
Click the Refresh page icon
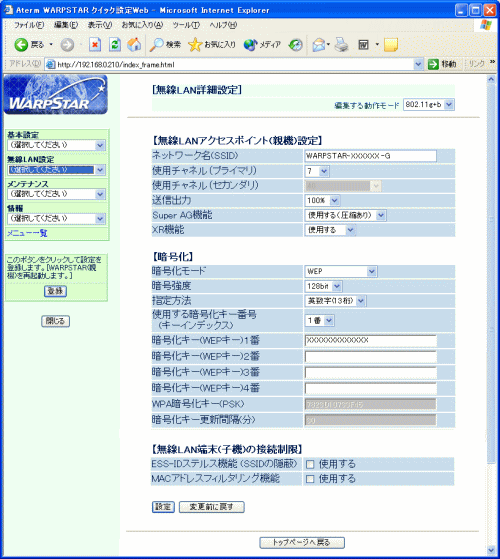pyautogui.click(x=114, y=45)
